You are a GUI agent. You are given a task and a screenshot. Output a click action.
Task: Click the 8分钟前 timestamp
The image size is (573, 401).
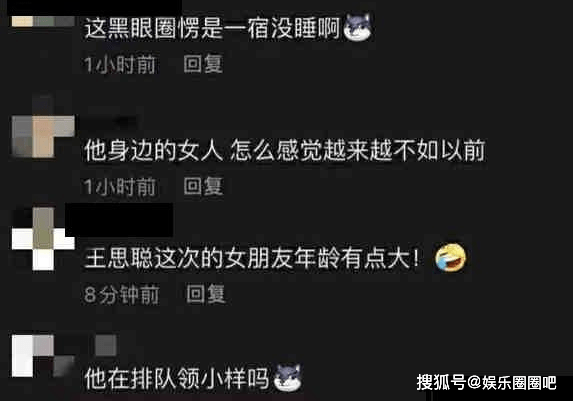122,295
